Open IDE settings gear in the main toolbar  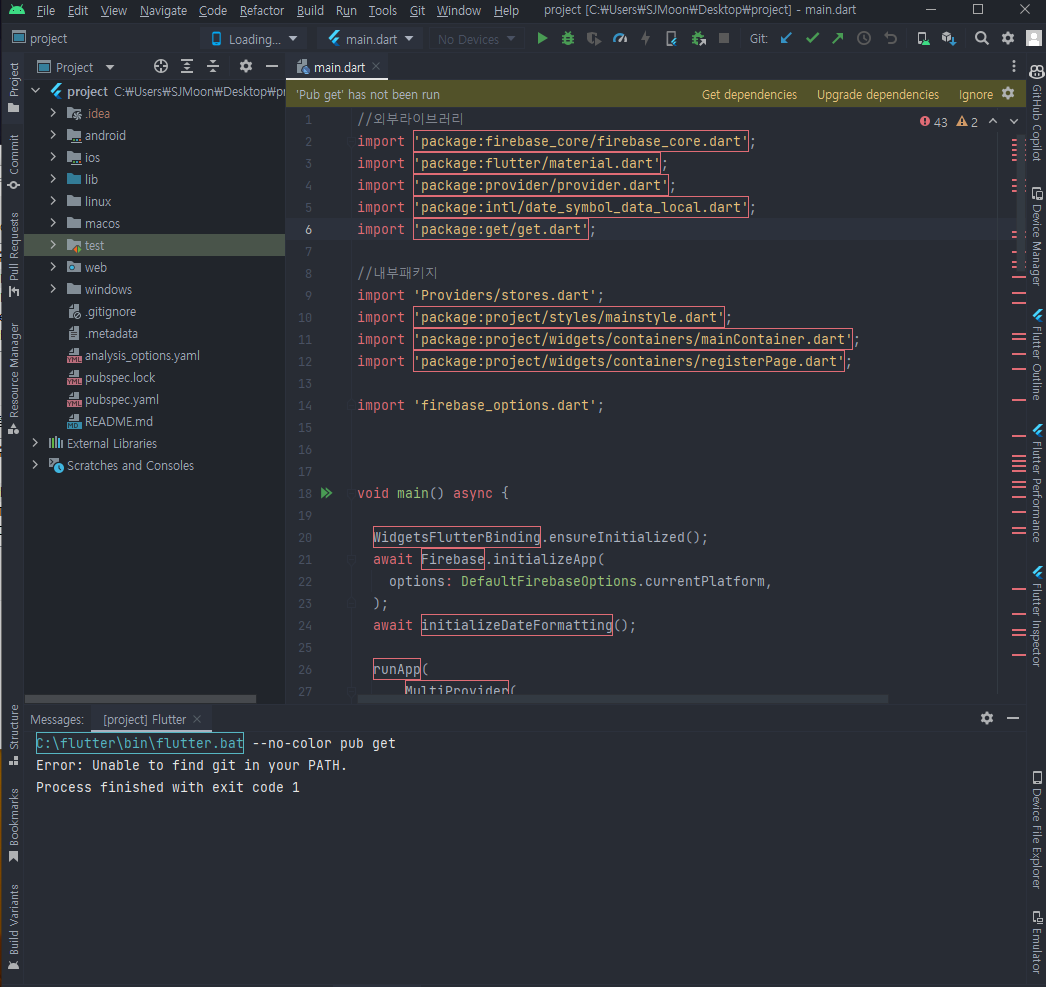coord(1008,39)
